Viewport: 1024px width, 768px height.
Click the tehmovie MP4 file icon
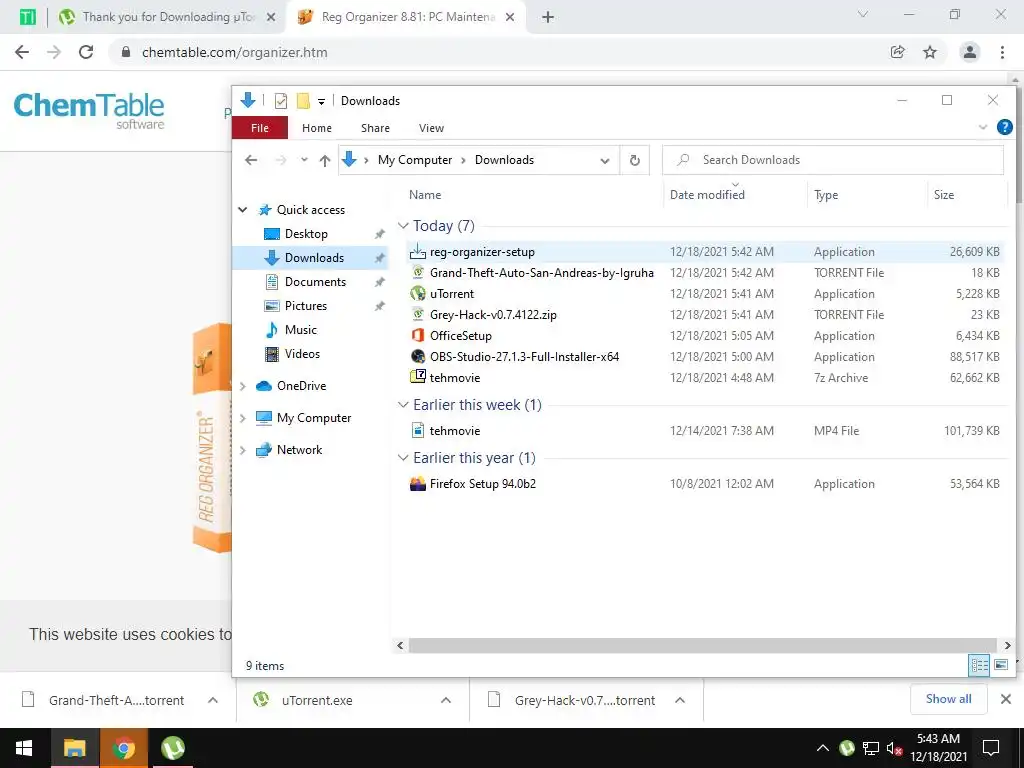(417, 430)
